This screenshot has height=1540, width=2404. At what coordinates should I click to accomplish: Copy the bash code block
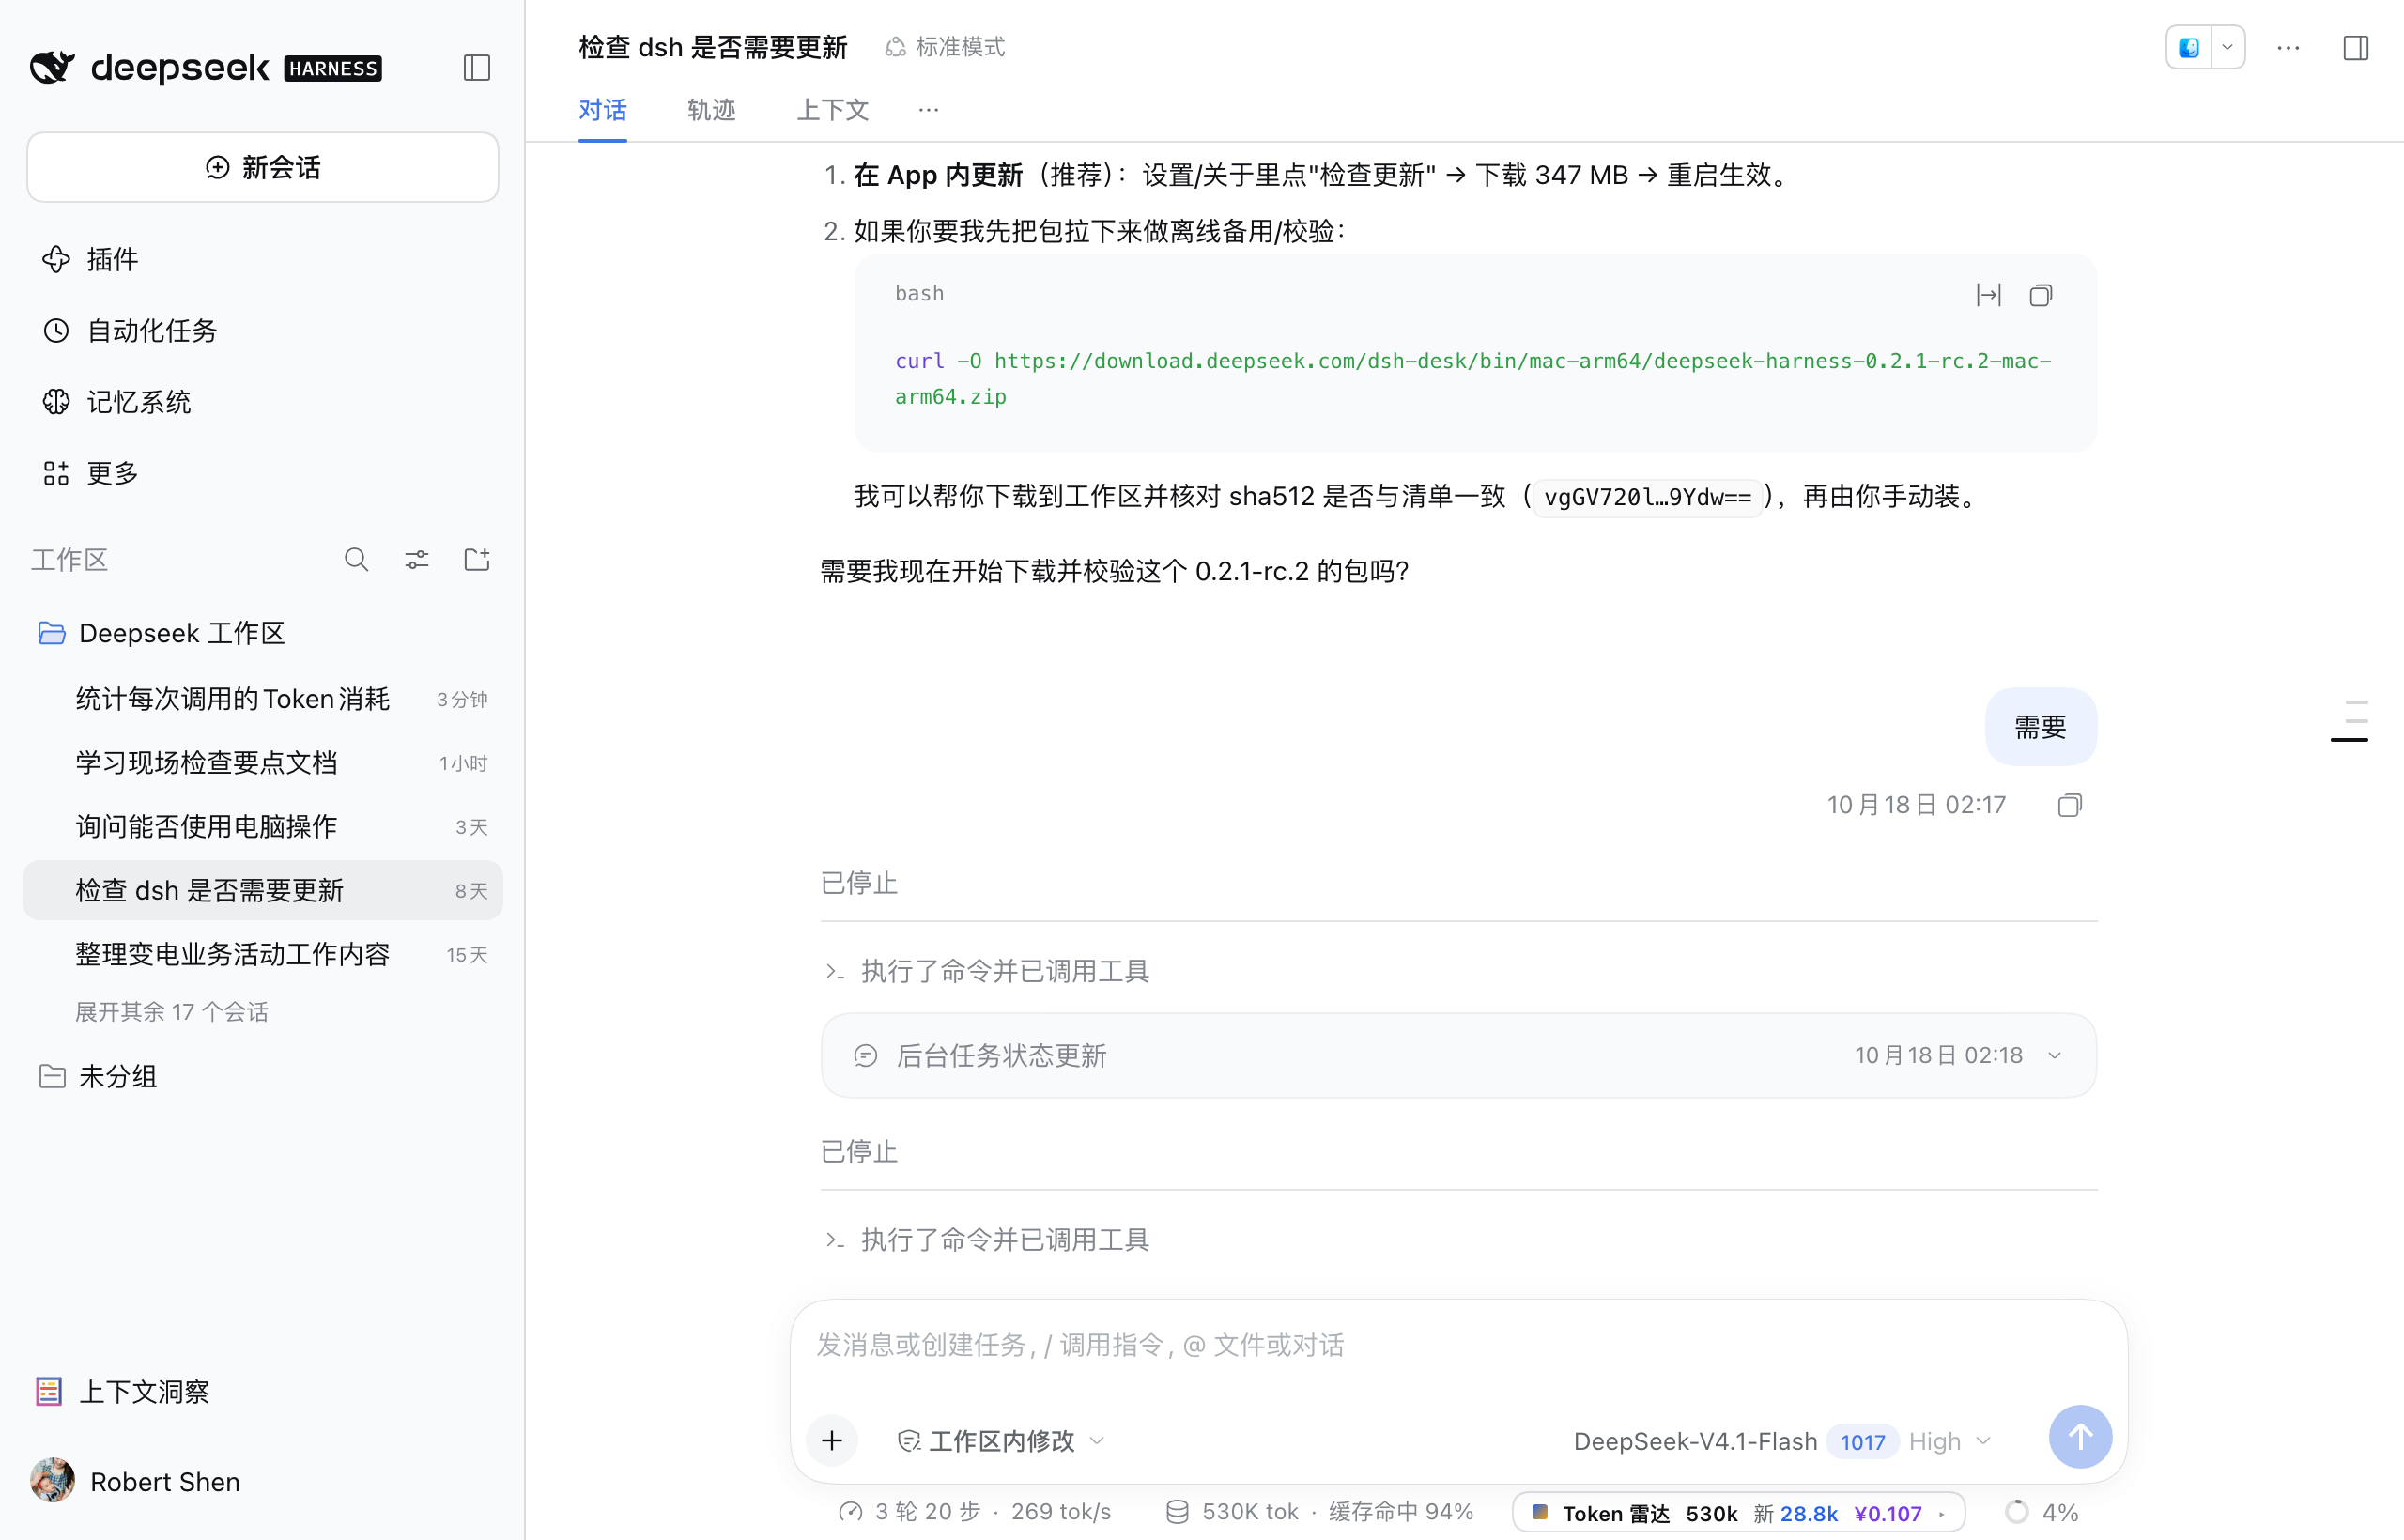pos(2040,295)
